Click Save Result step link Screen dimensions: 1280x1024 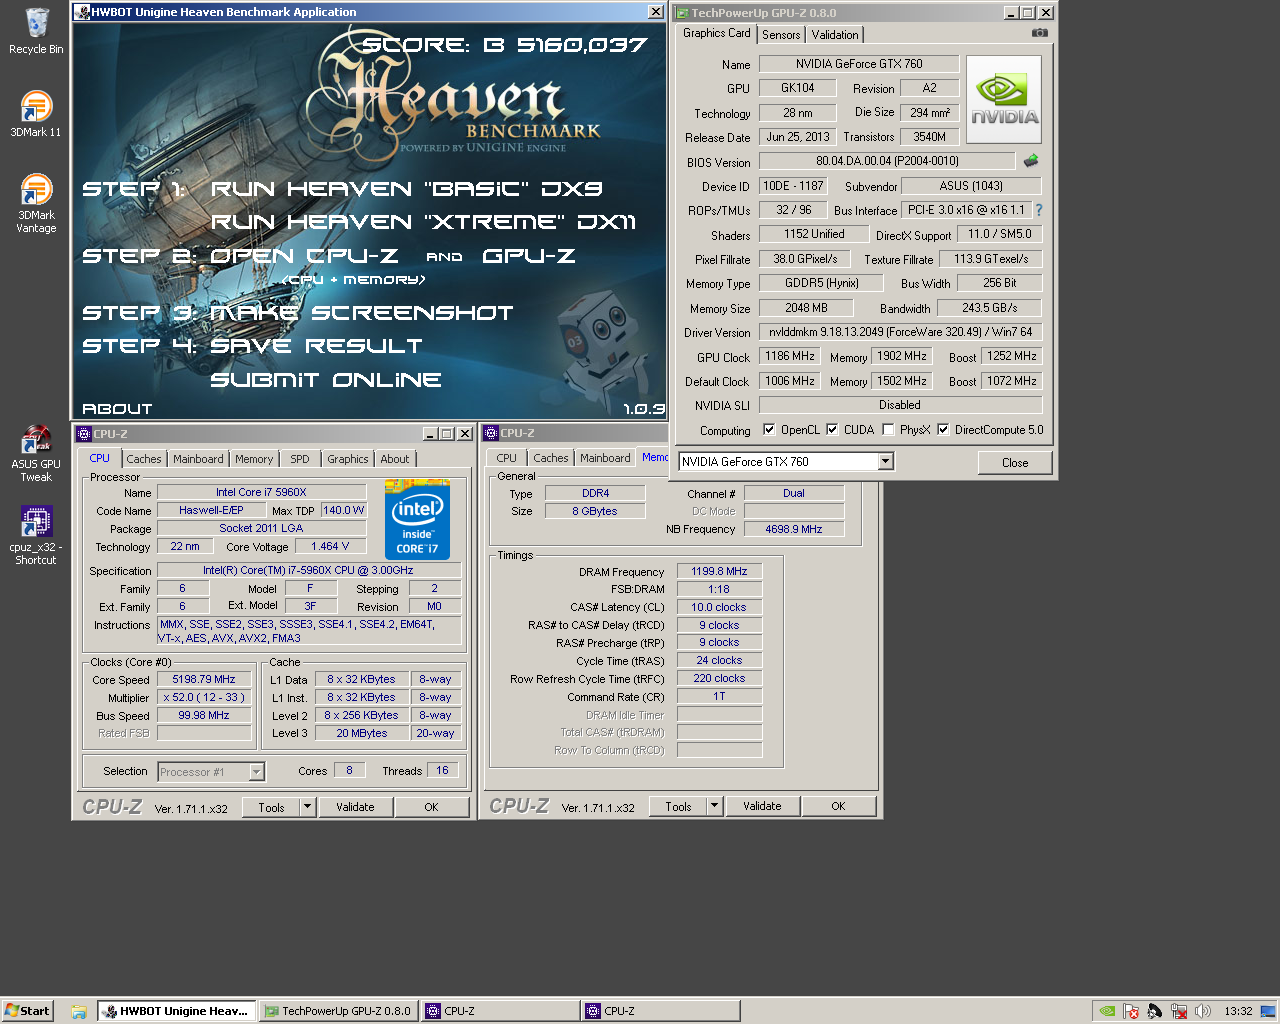[x=316, y=346]
